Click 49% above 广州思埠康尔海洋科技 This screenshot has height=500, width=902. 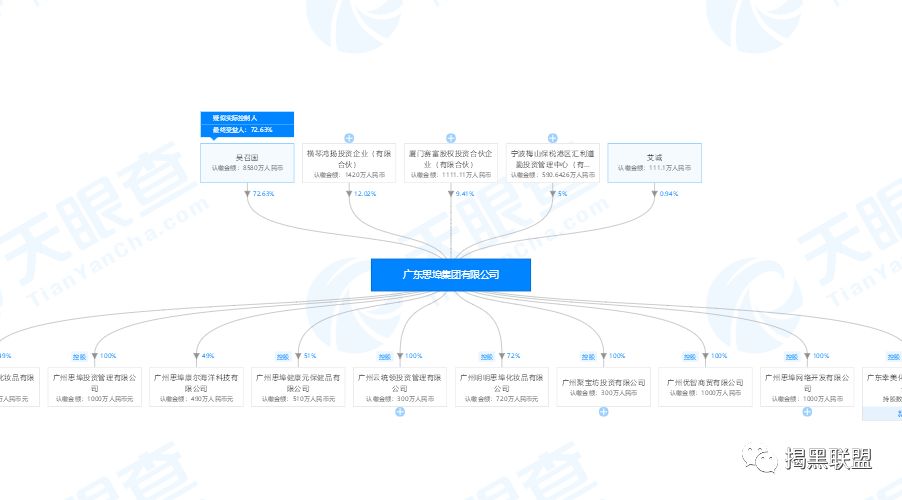pyautogui.click(x=208, y=356)
